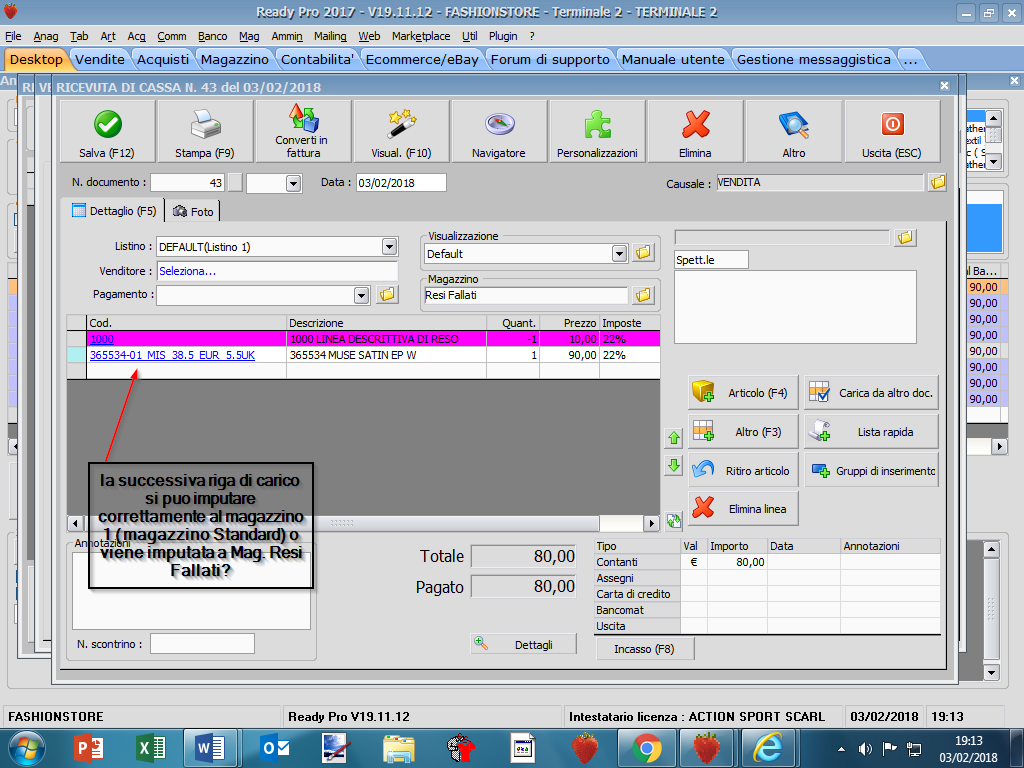
Task: Click the Windows Start button
Action: click(27, 748)
